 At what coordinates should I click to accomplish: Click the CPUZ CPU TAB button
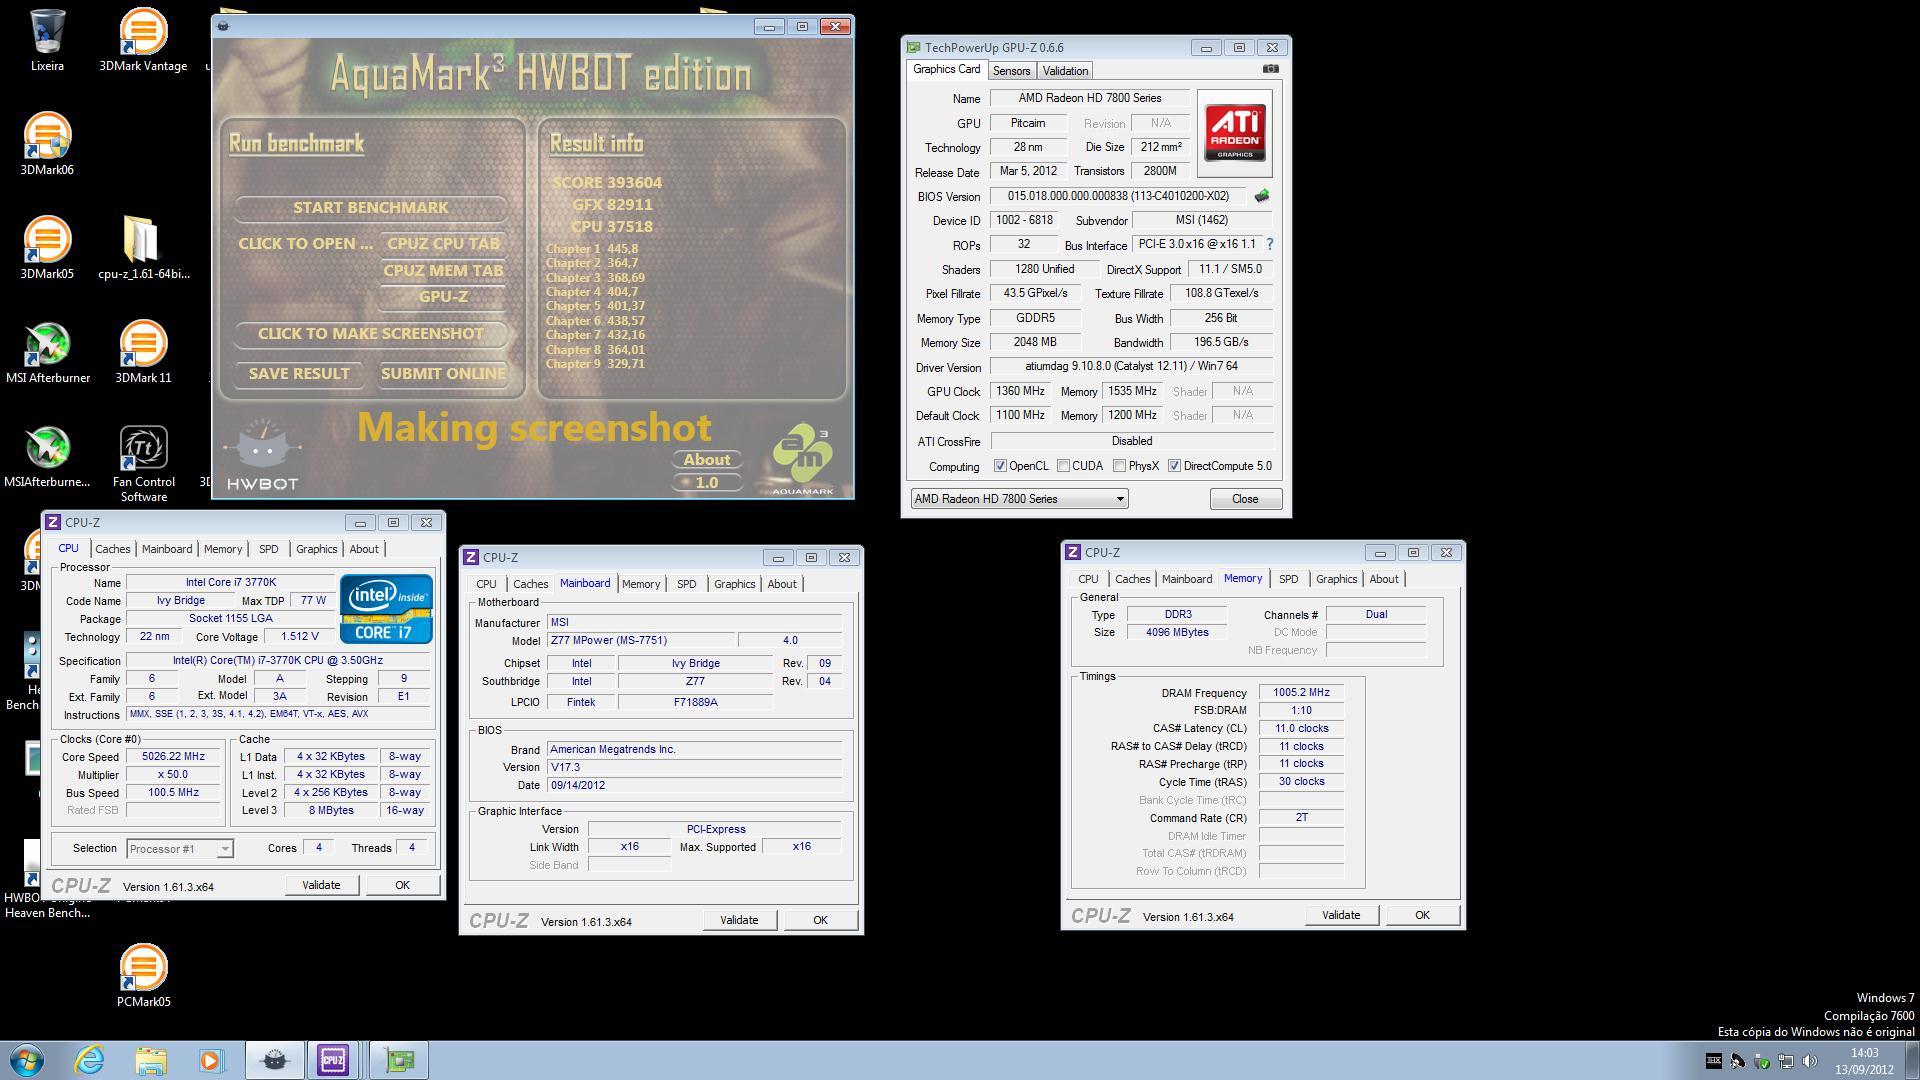(443, 244)
